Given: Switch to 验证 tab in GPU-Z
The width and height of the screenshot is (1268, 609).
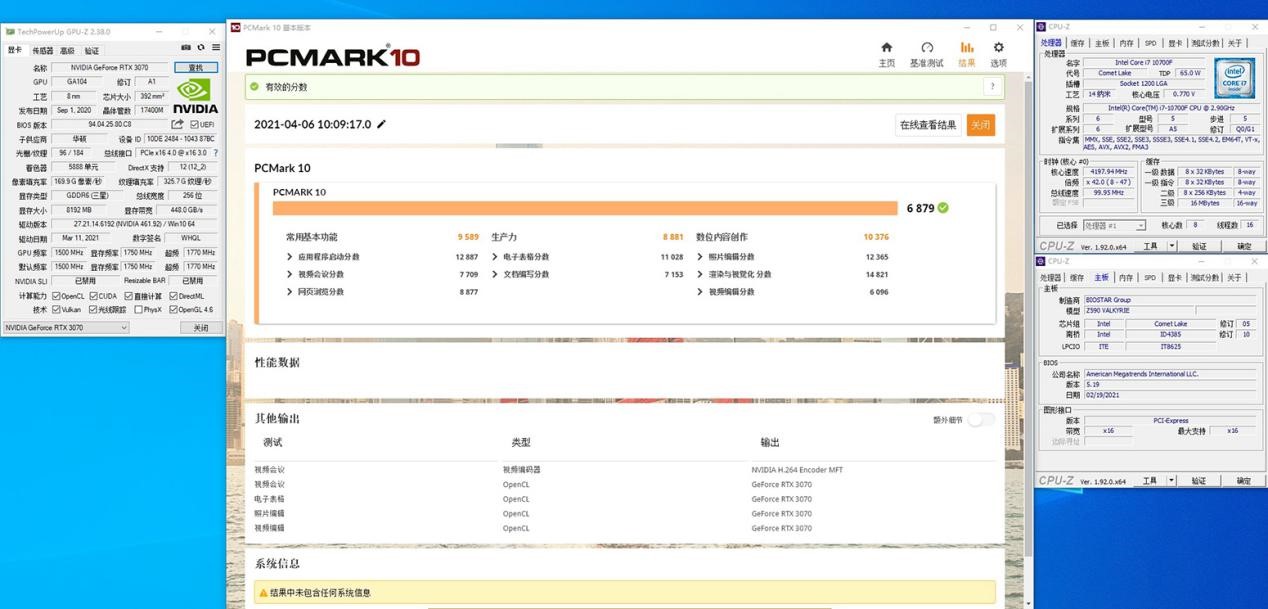Looking at the screenshot, I should 91,50.
